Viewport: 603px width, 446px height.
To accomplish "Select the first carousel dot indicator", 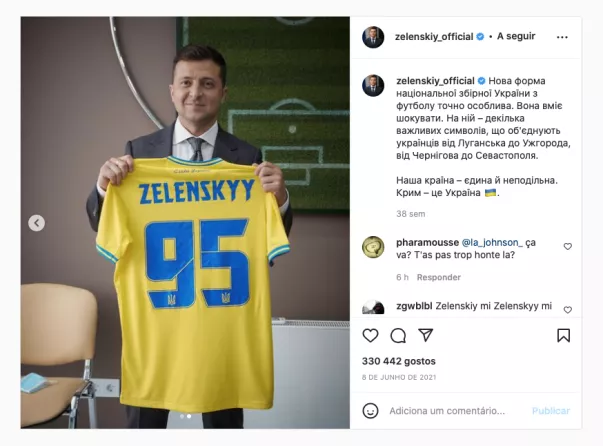I will pyautogui.click(x=182, y=416).
